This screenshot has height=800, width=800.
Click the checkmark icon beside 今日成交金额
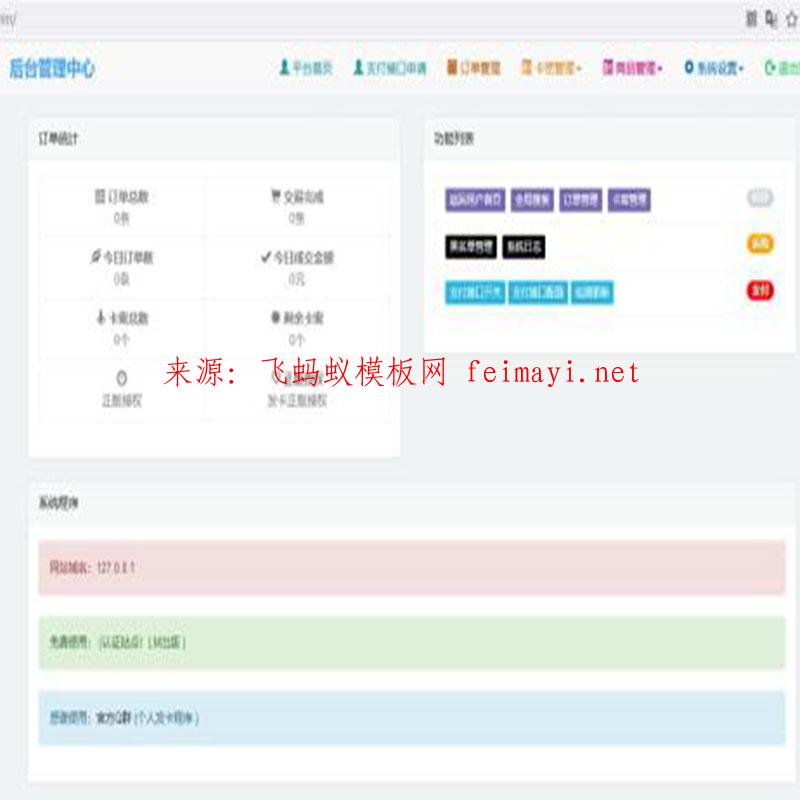265,257
